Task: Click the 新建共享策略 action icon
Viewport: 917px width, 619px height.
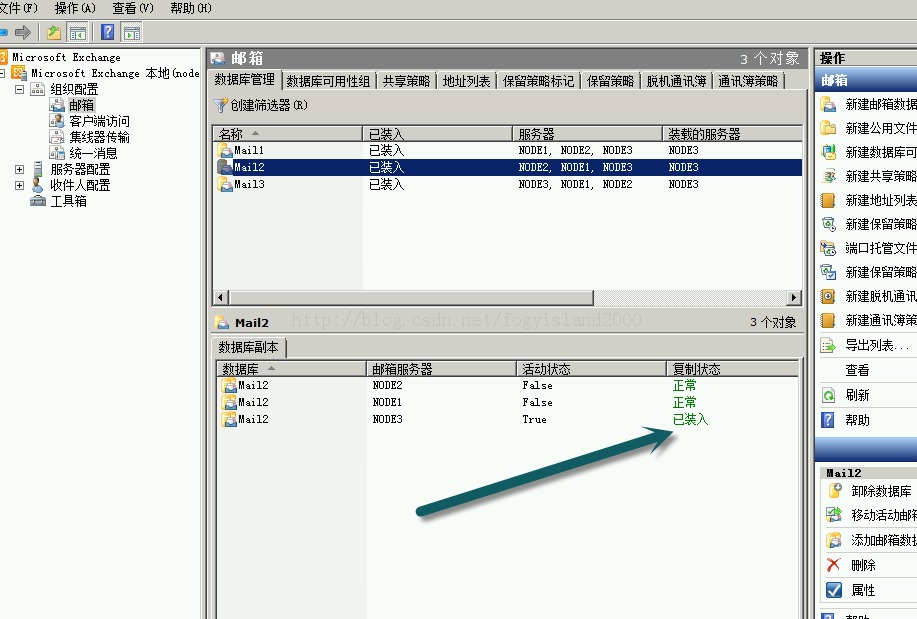Action: [x=828, y=176]
